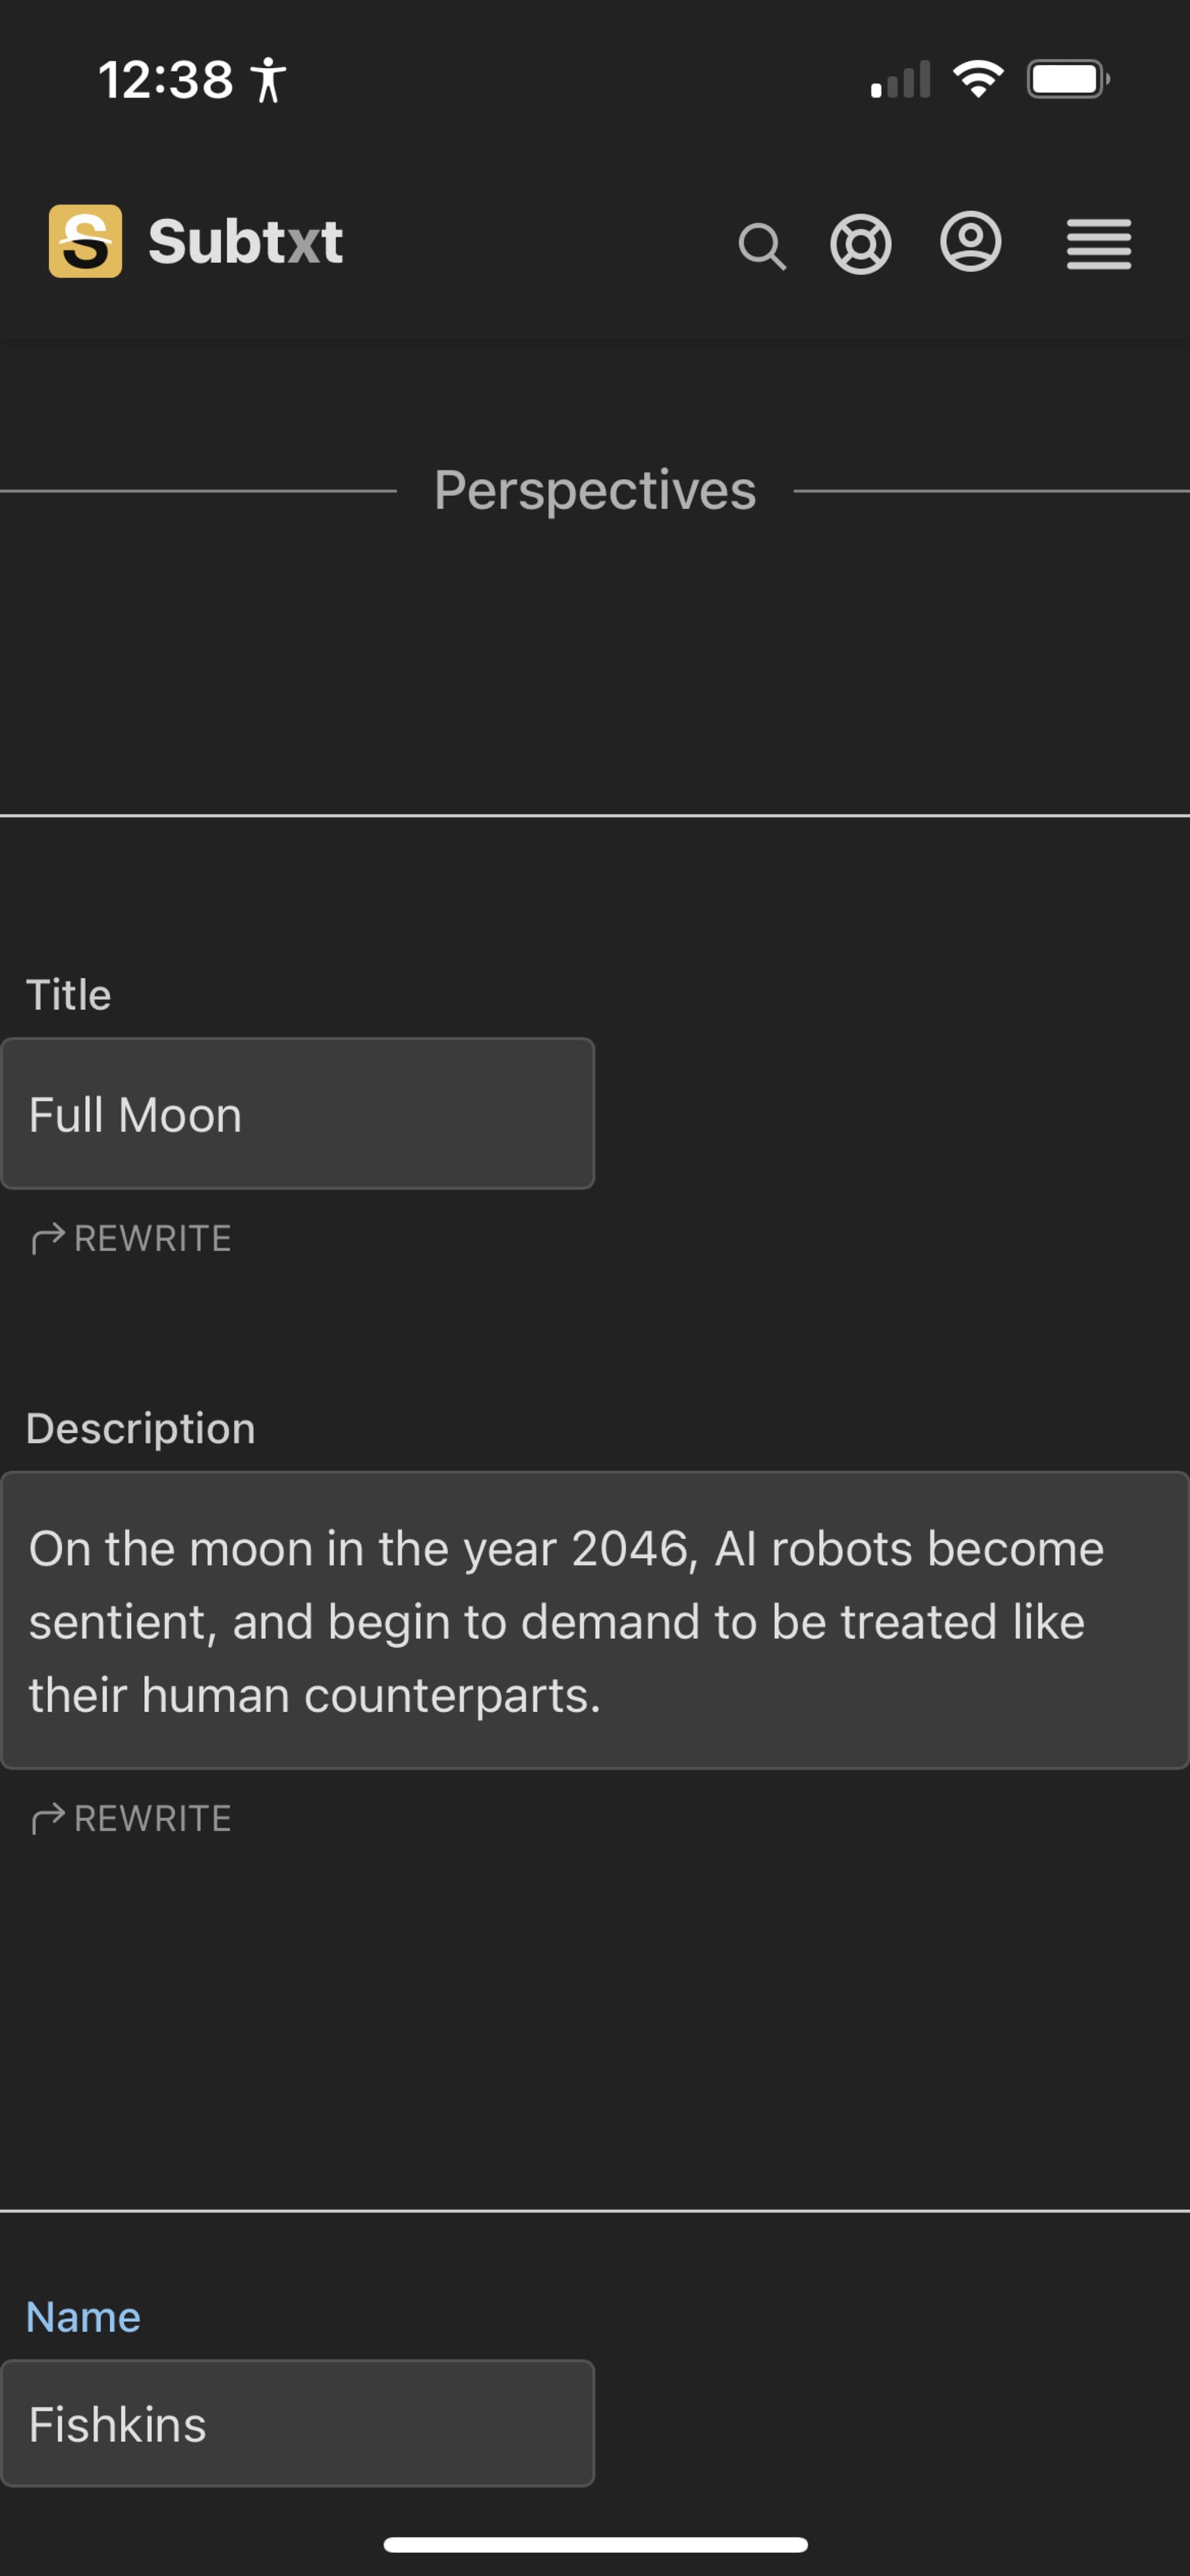Tap the Wi-Fi status bar icon
The image size is (1190, 2576).
978,79
